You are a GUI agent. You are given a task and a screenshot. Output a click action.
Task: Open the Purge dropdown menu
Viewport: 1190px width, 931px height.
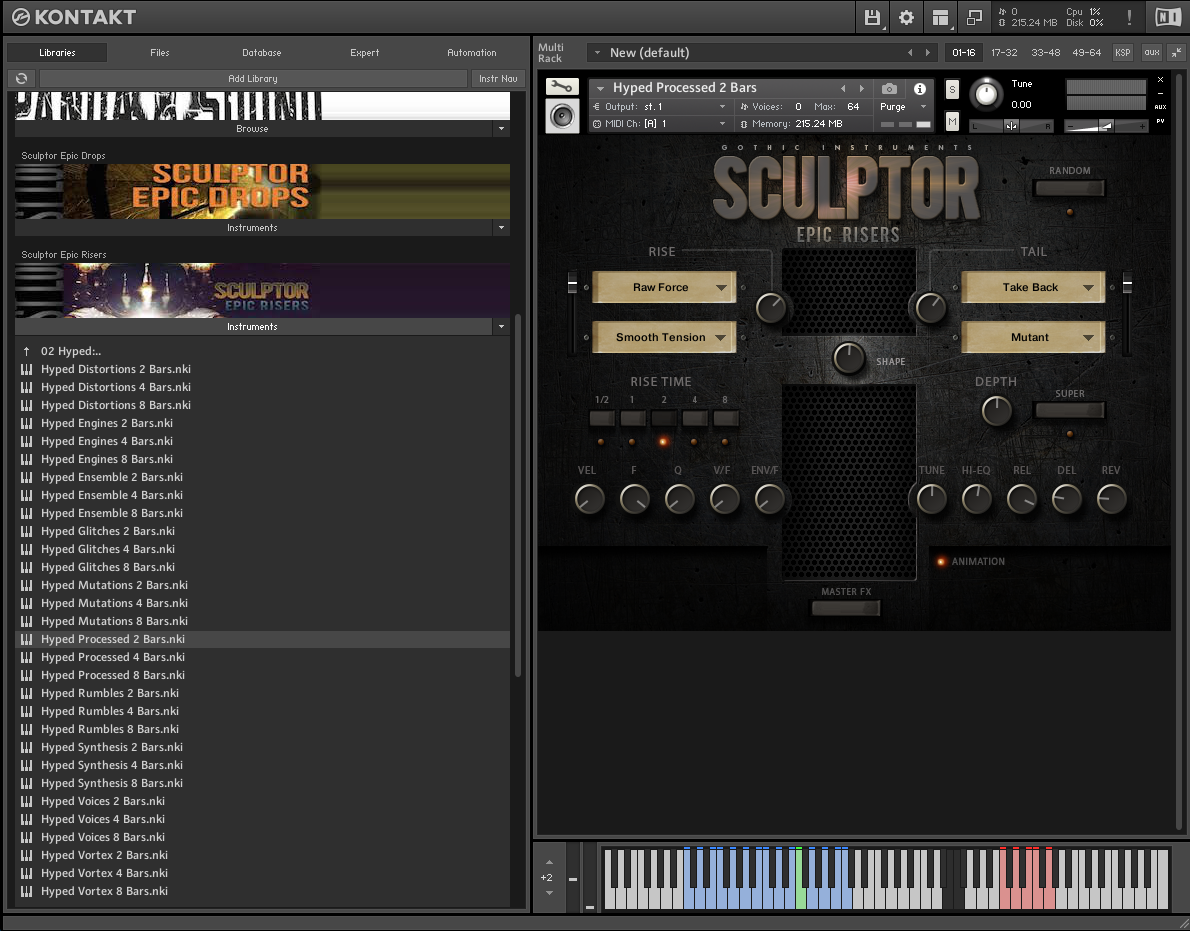pos(903,107)
